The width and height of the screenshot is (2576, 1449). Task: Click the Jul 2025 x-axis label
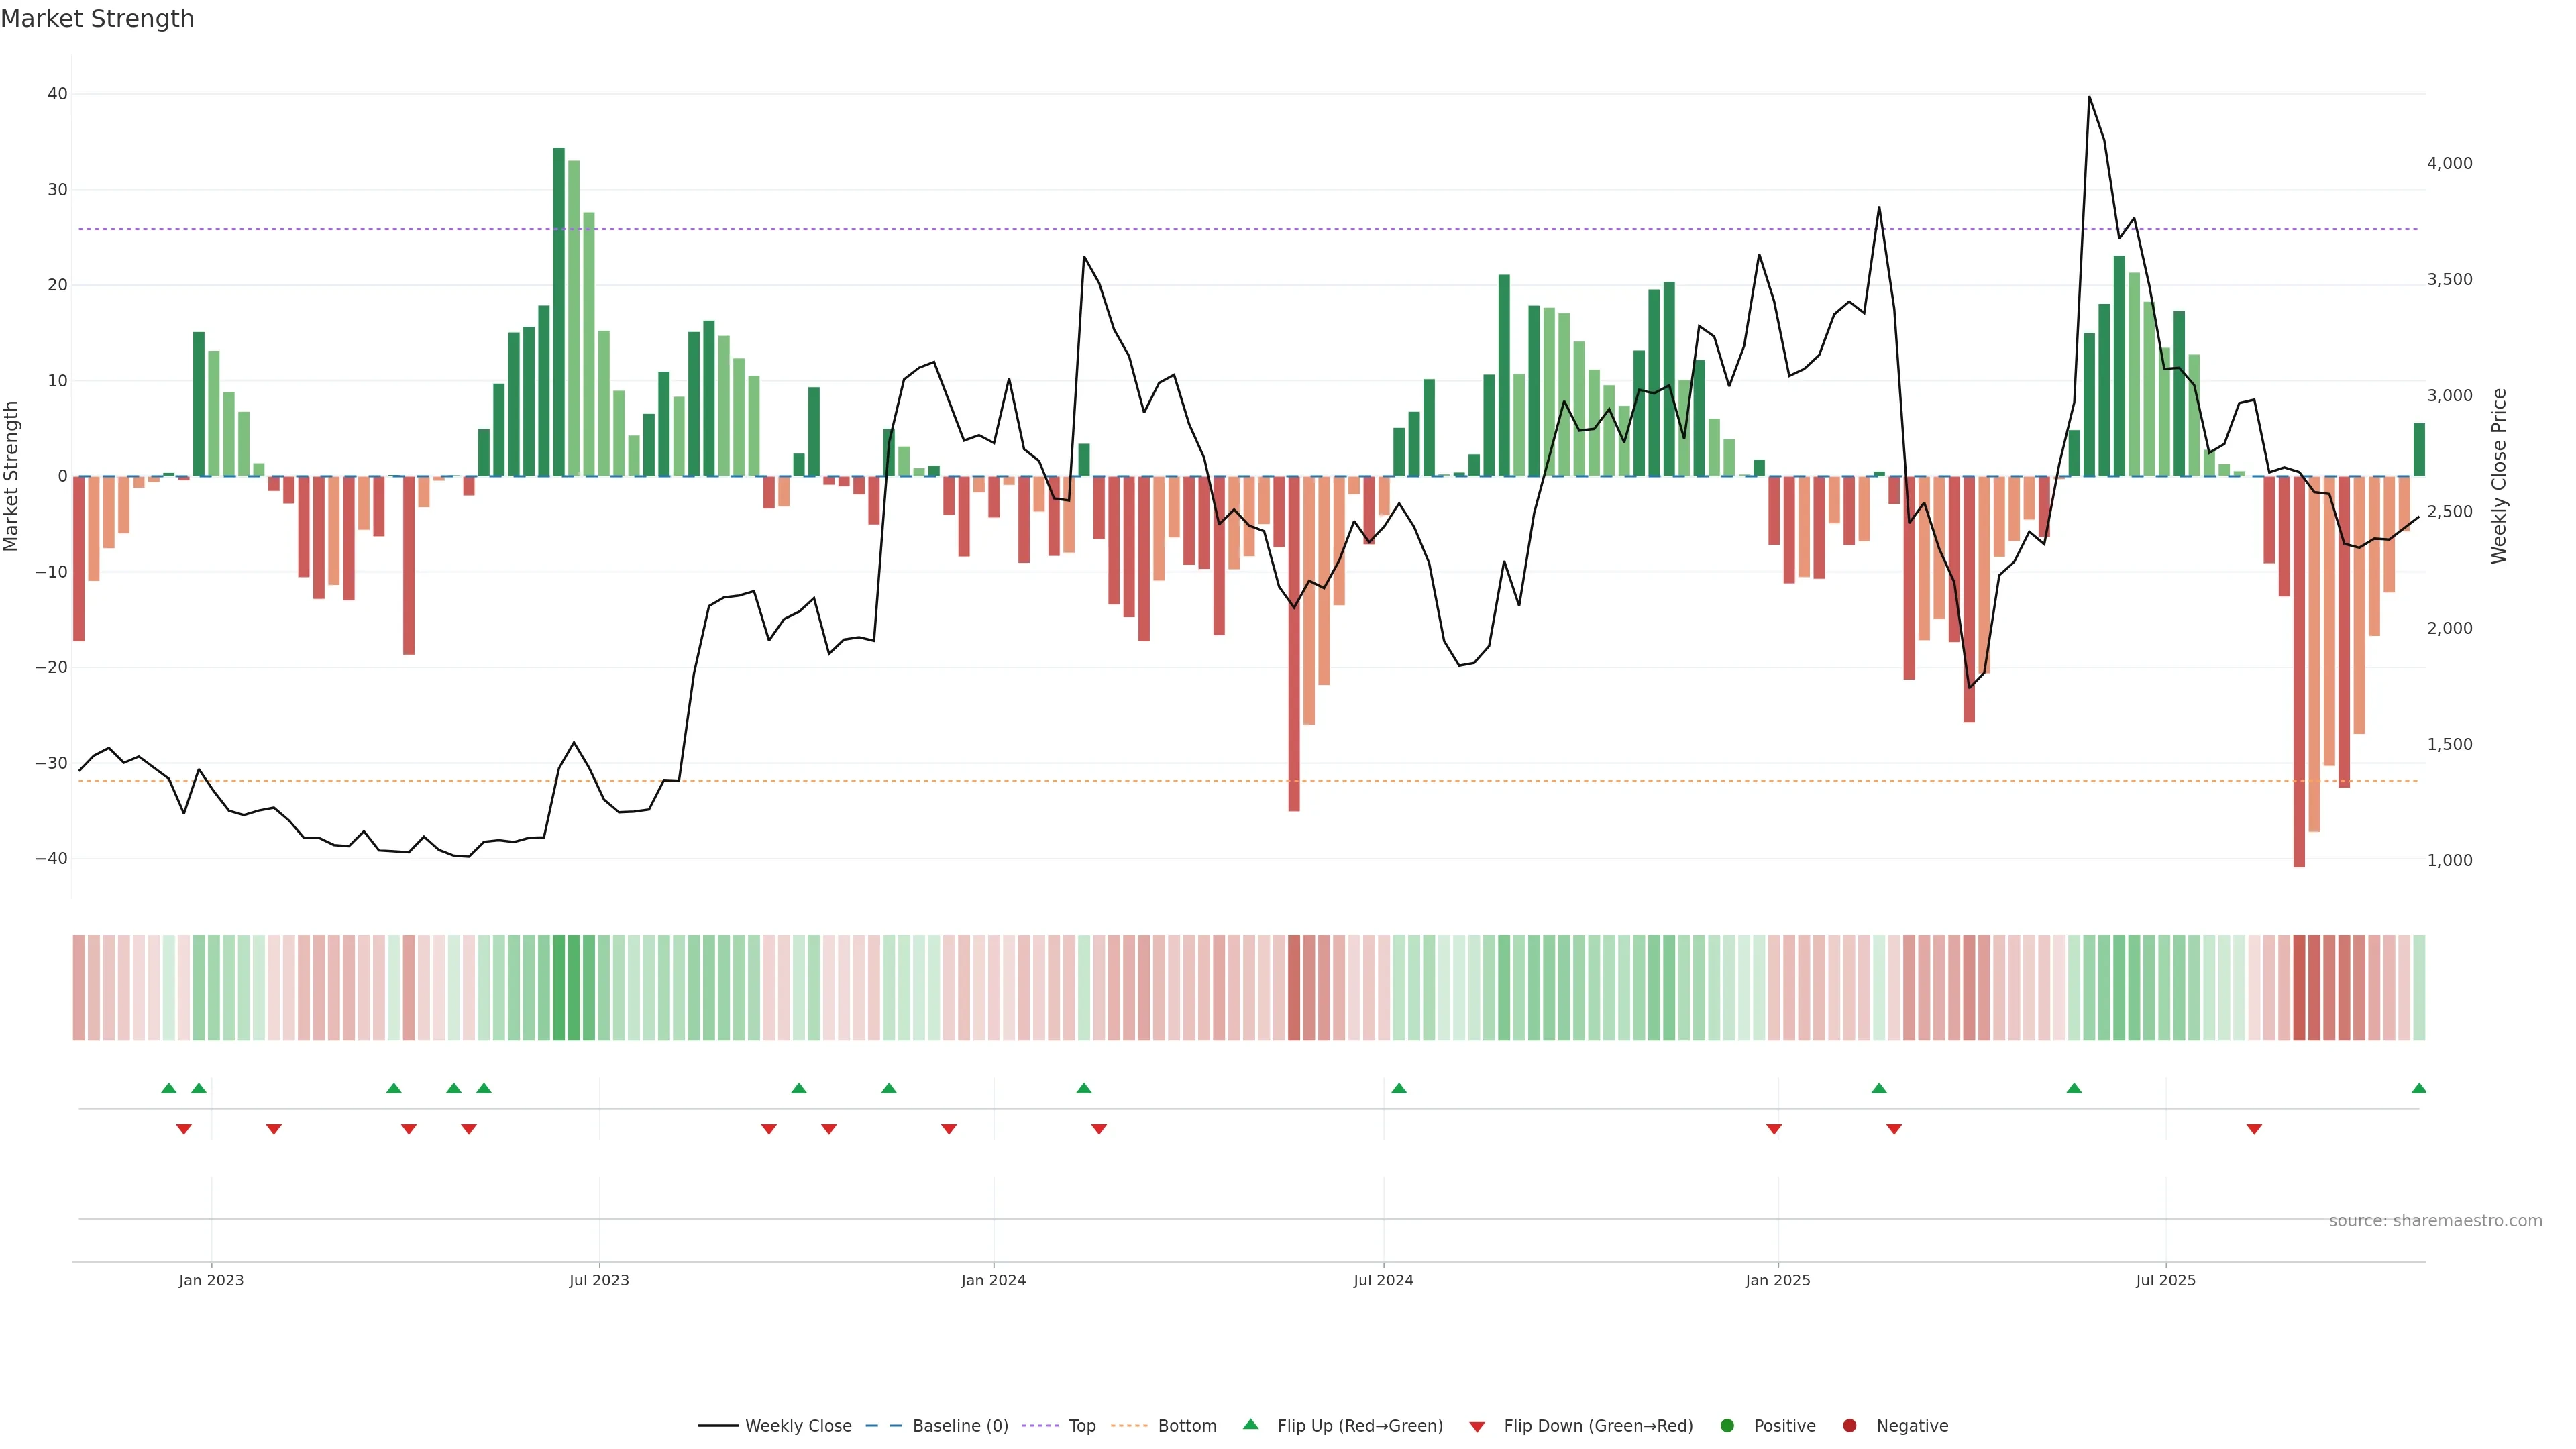tap(2165, 1280)
